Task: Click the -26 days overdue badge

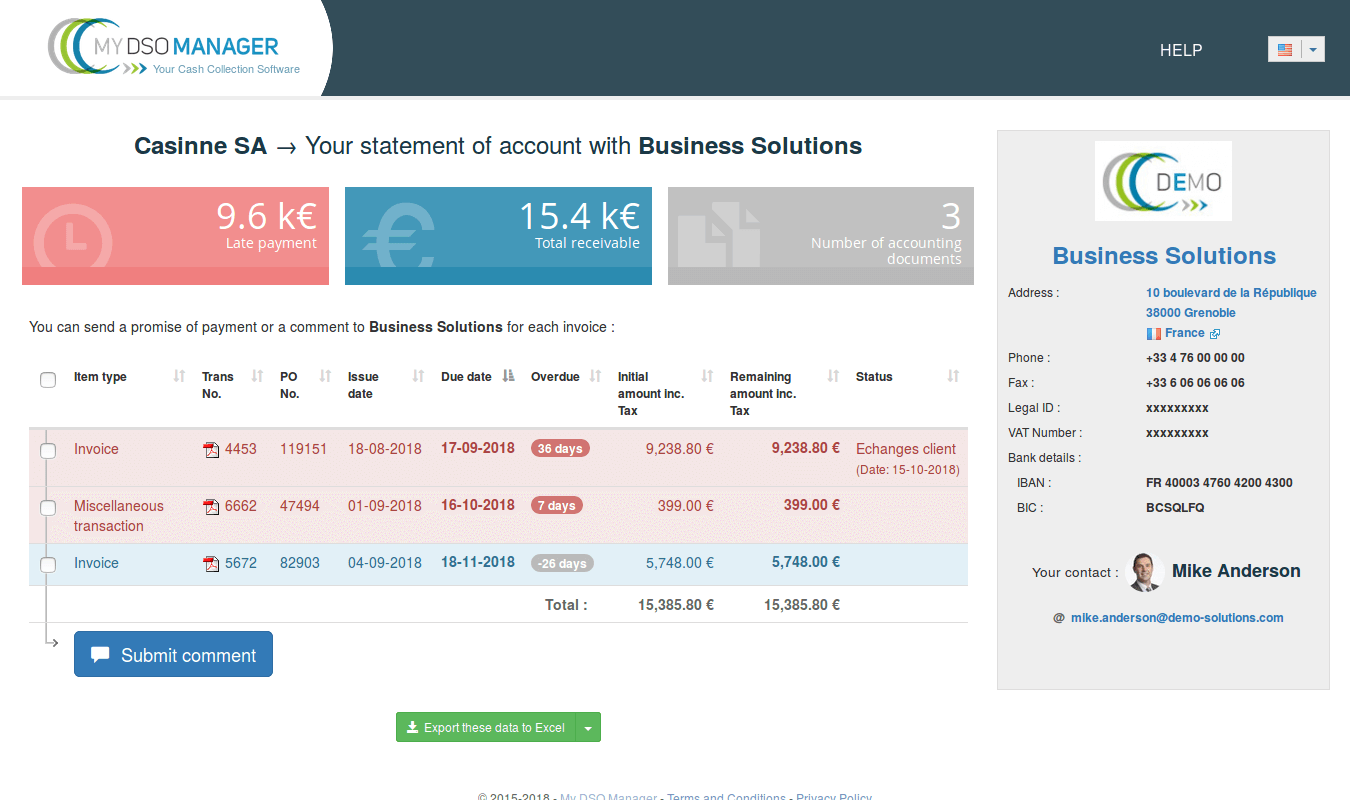Action: (x=562, y=563)
